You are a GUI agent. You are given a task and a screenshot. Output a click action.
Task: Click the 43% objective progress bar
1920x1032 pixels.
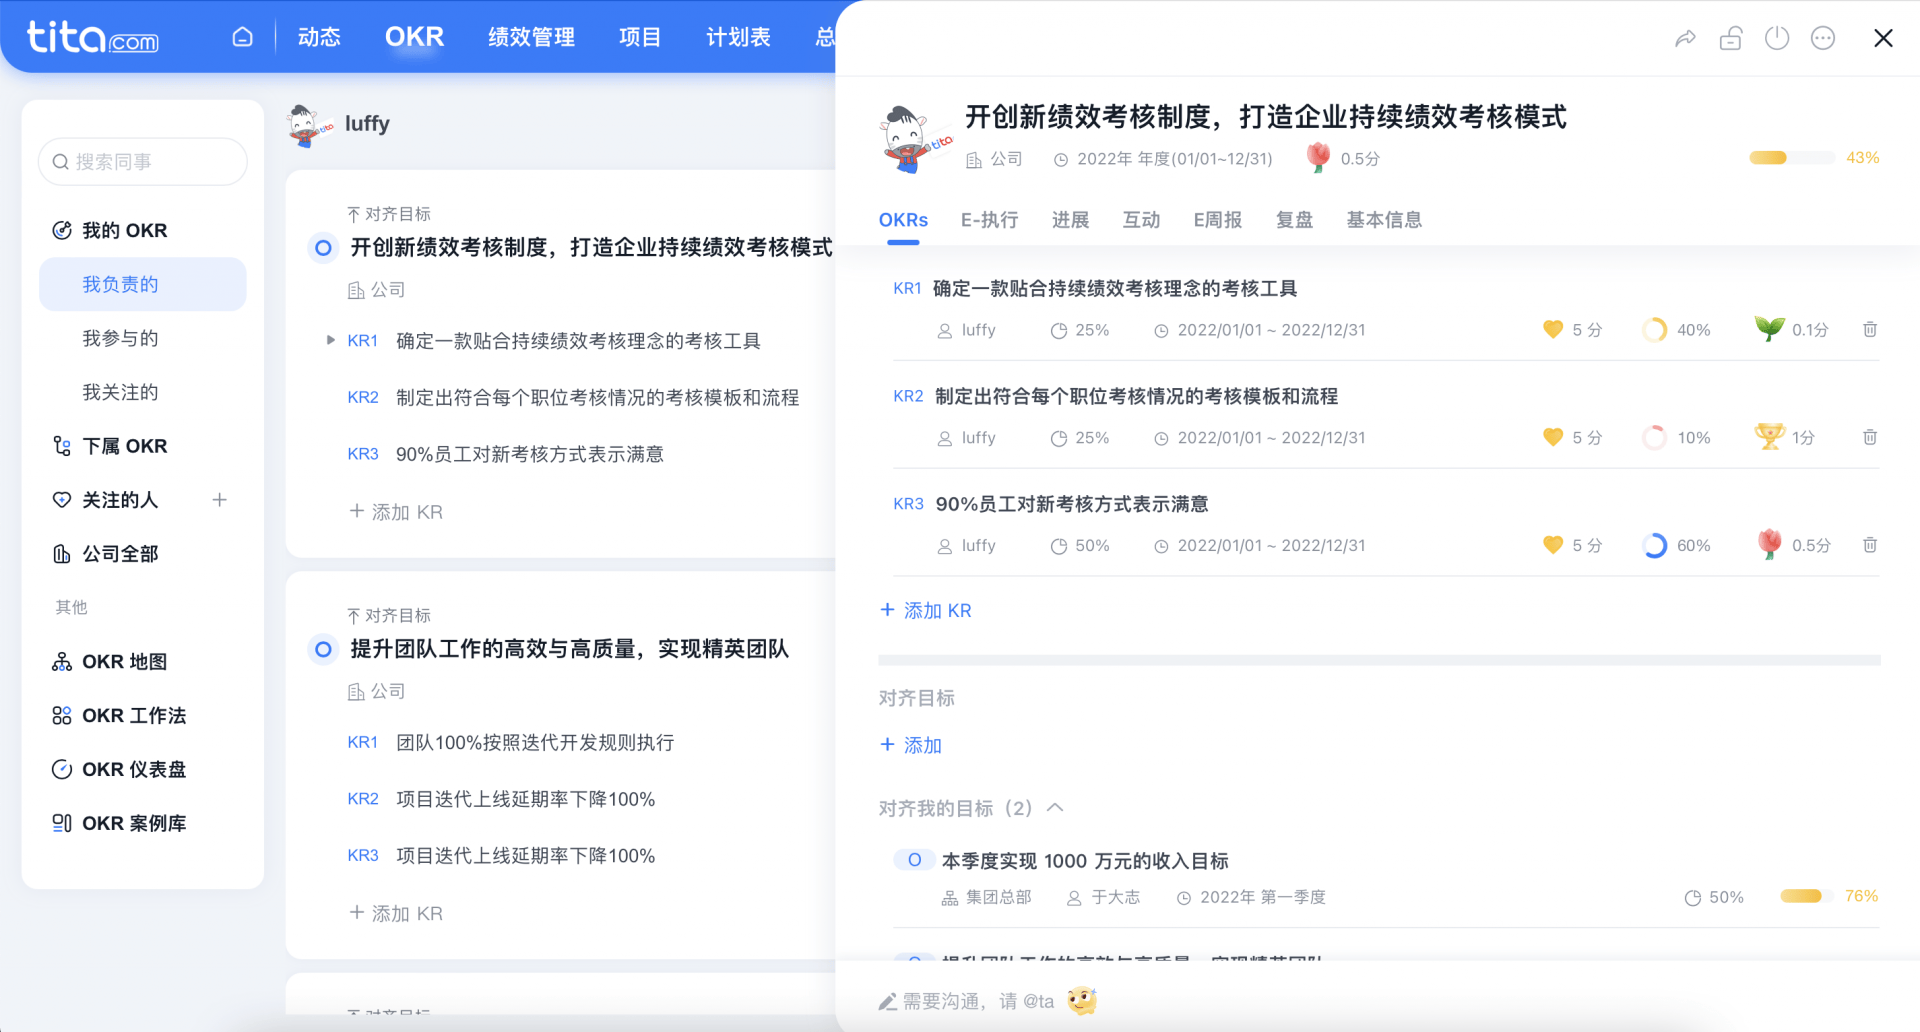click(1792, 158)
